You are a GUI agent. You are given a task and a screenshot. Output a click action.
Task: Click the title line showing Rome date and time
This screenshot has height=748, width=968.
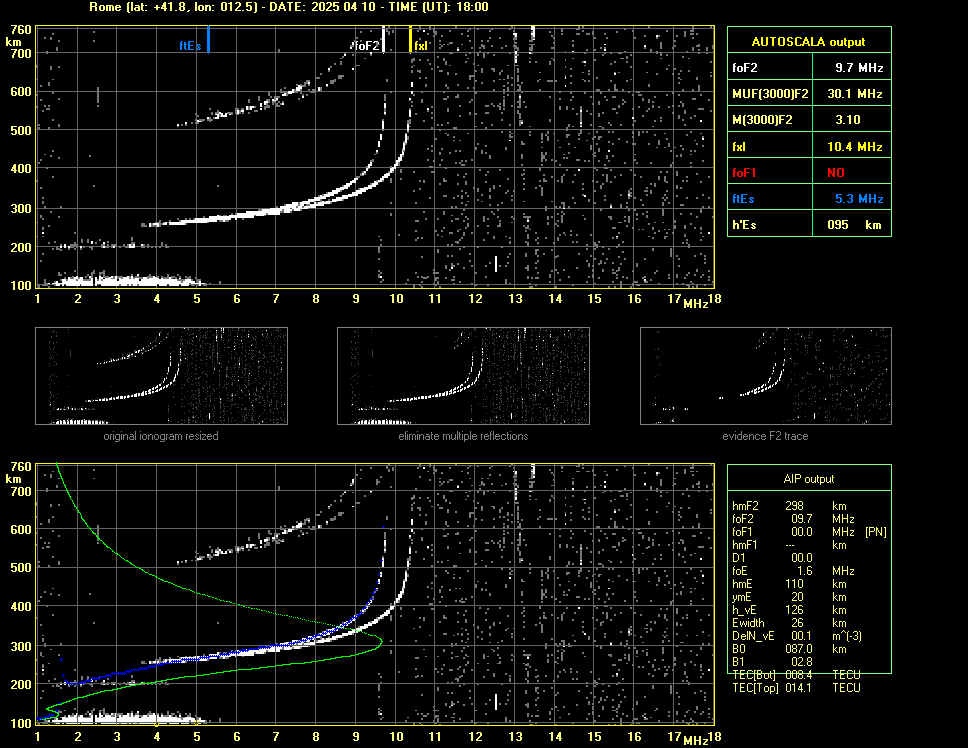[289, 7]
